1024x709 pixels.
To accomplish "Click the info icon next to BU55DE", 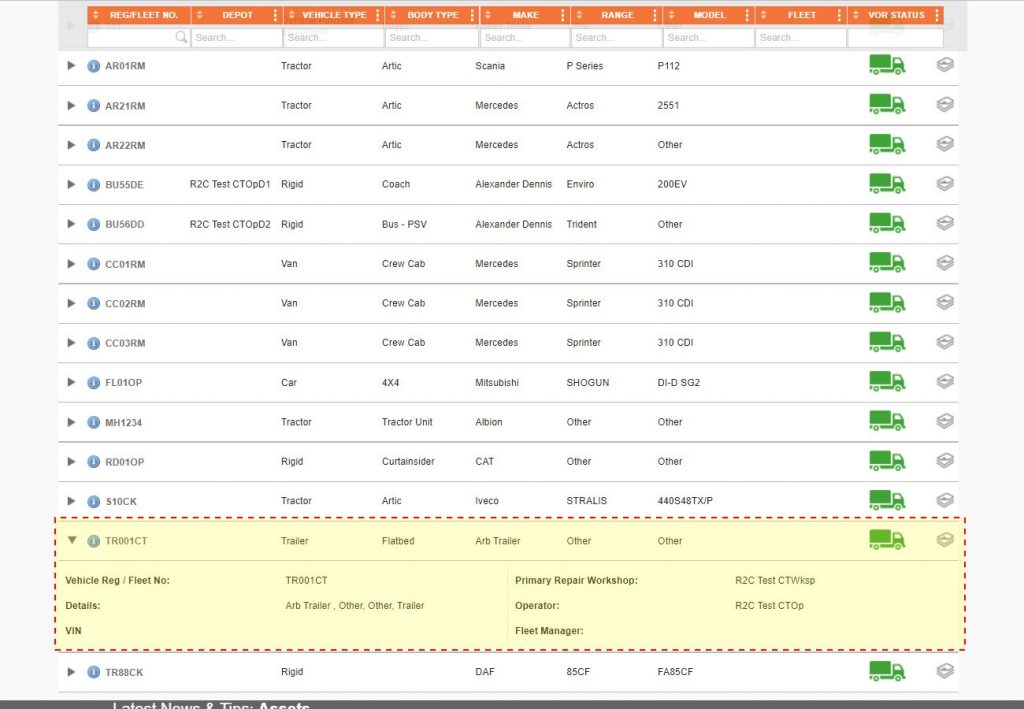I will tap(92, 184).
